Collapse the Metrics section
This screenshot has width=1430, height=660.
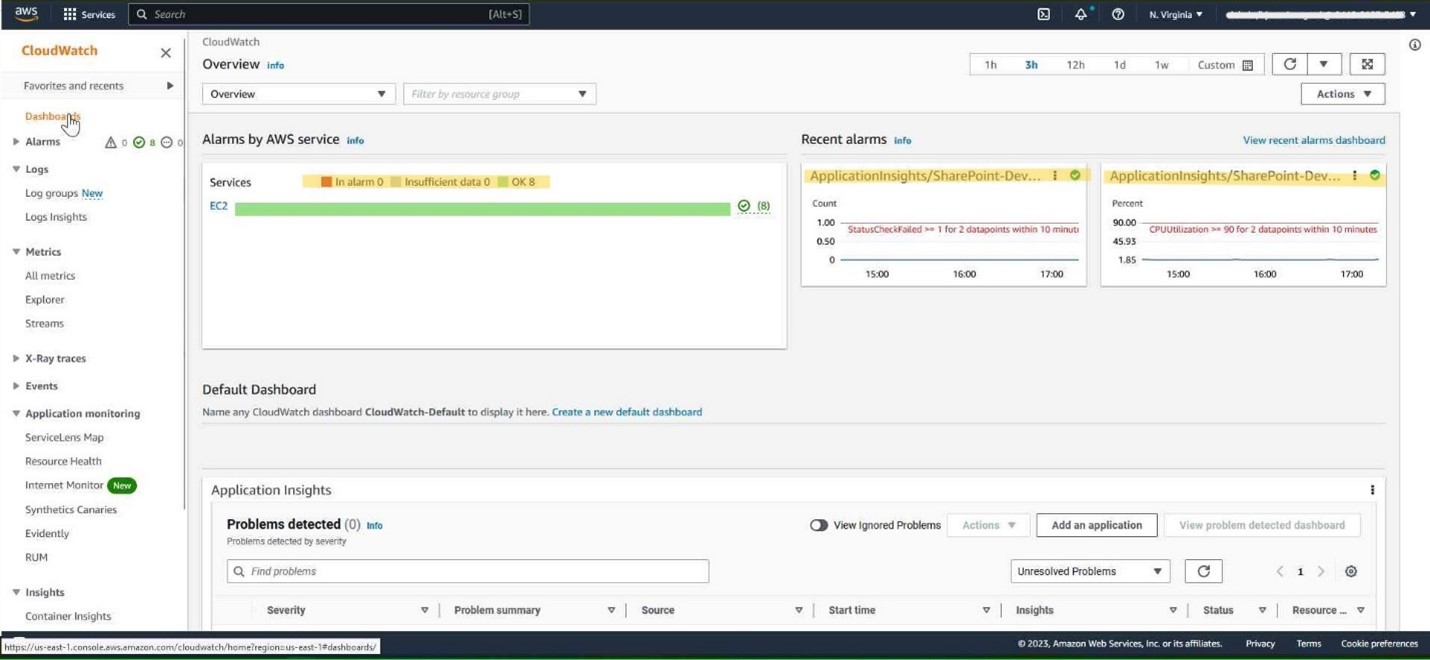[x=16, y=252]
